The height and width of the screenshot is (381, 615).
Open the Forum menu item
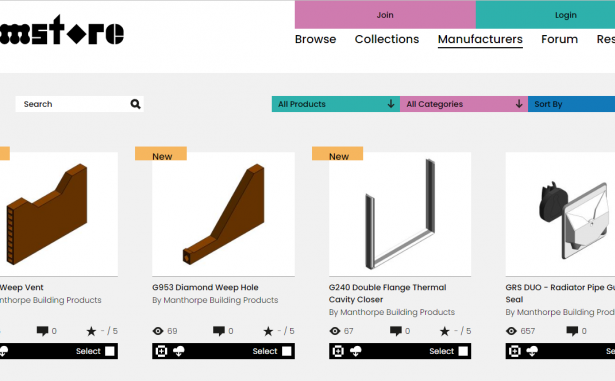coord(559,39)
